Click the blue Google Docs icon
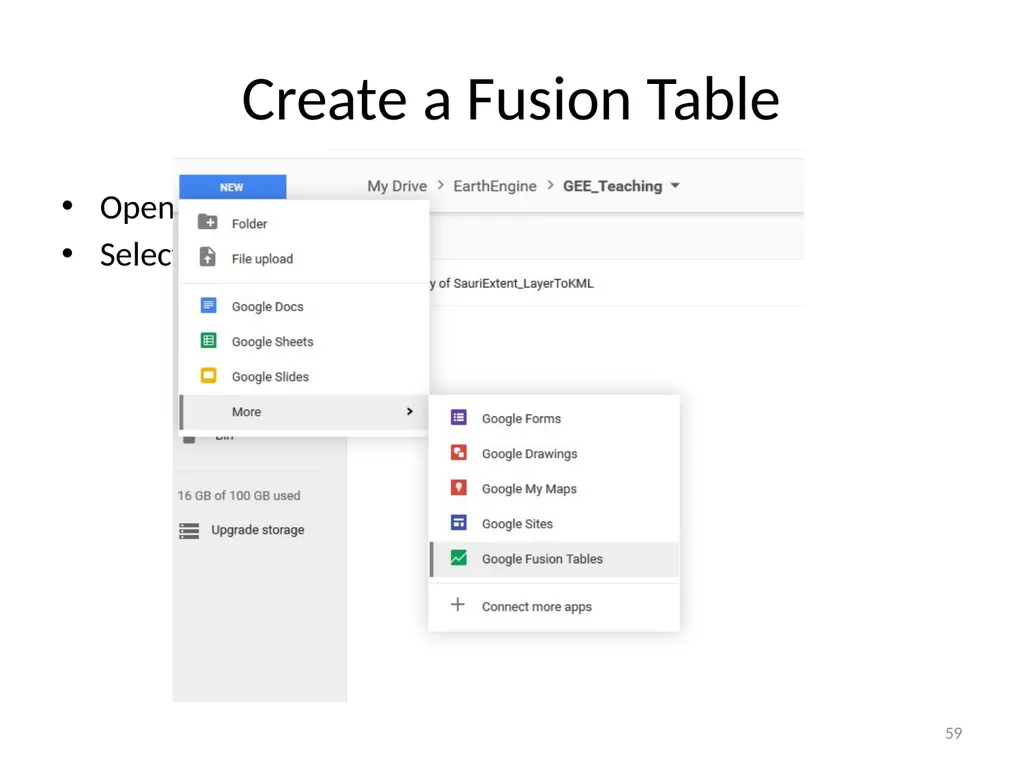The height and width of the screenshot is (768, 1024). pyautogui.click(x=208, y=306)
